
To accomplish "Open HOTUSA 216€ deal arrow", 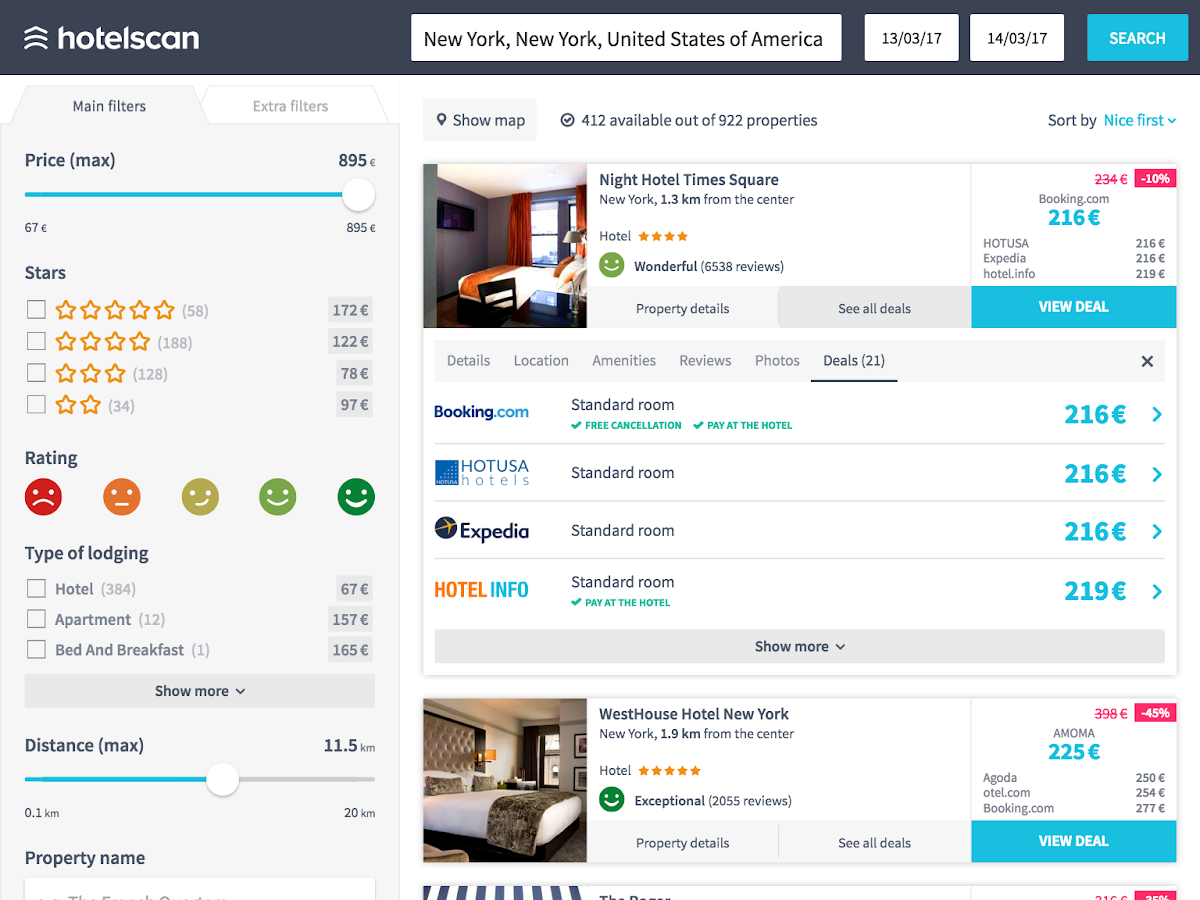I will [x=1157, y=474].
